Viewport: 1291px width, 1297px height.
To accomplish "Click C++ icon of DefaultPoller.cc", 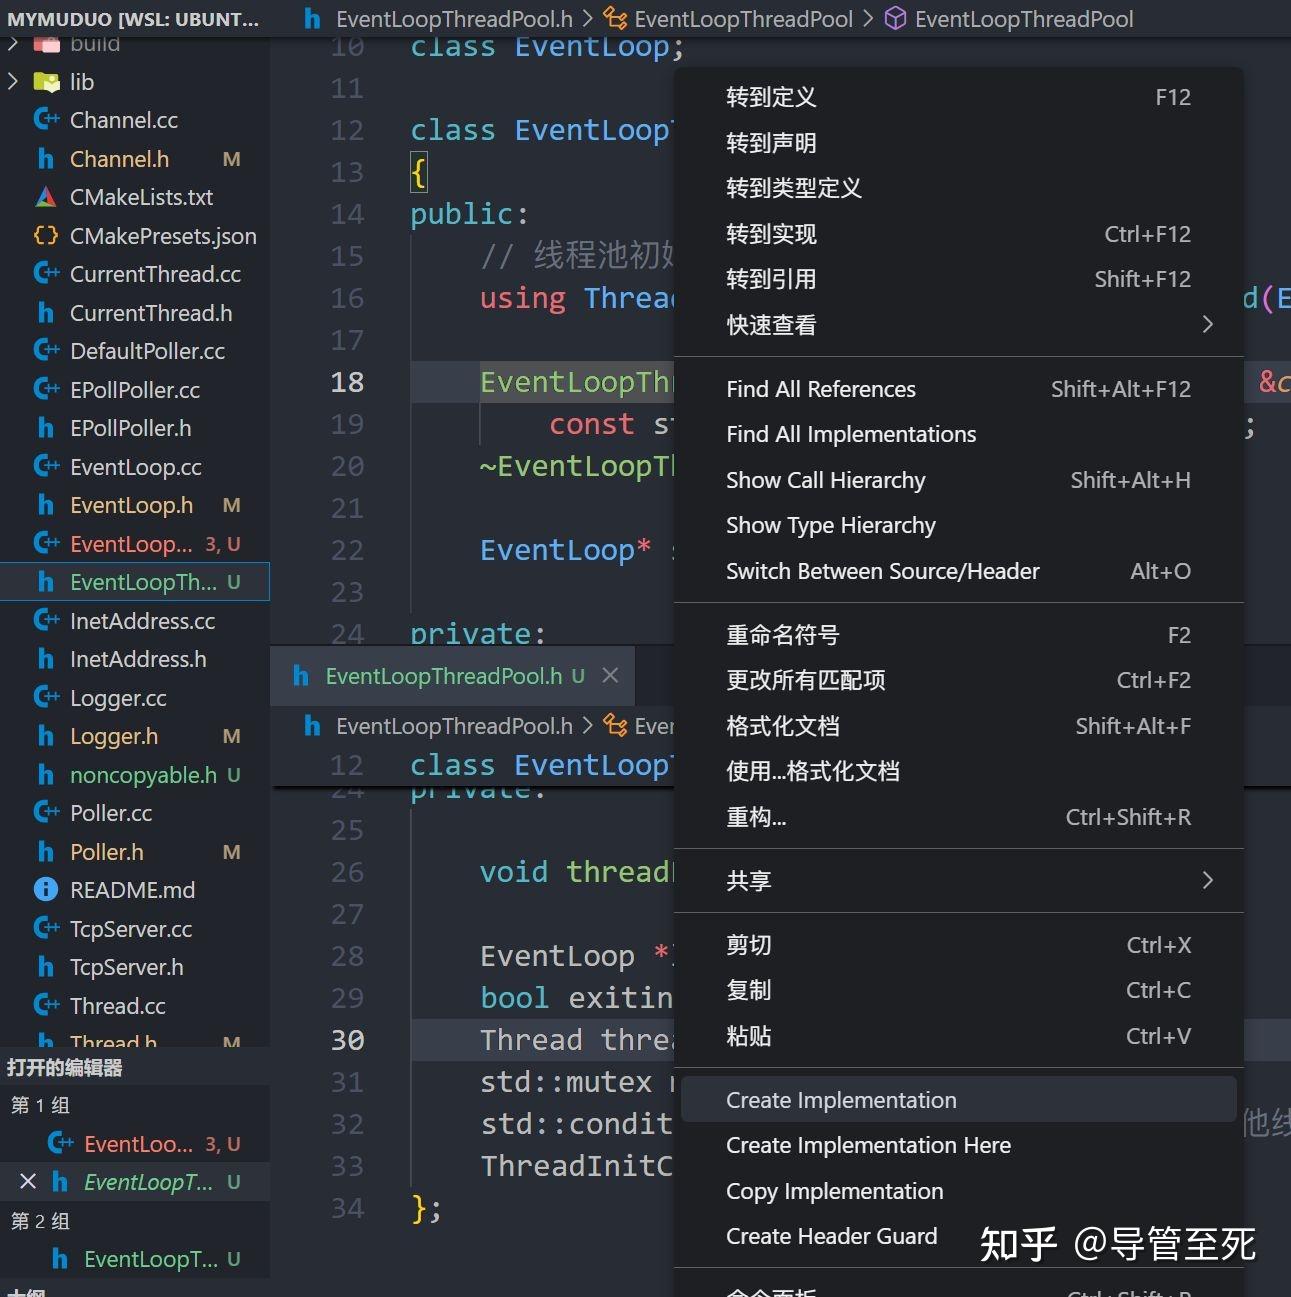I will pyautogui.click(x=46, y=351).
